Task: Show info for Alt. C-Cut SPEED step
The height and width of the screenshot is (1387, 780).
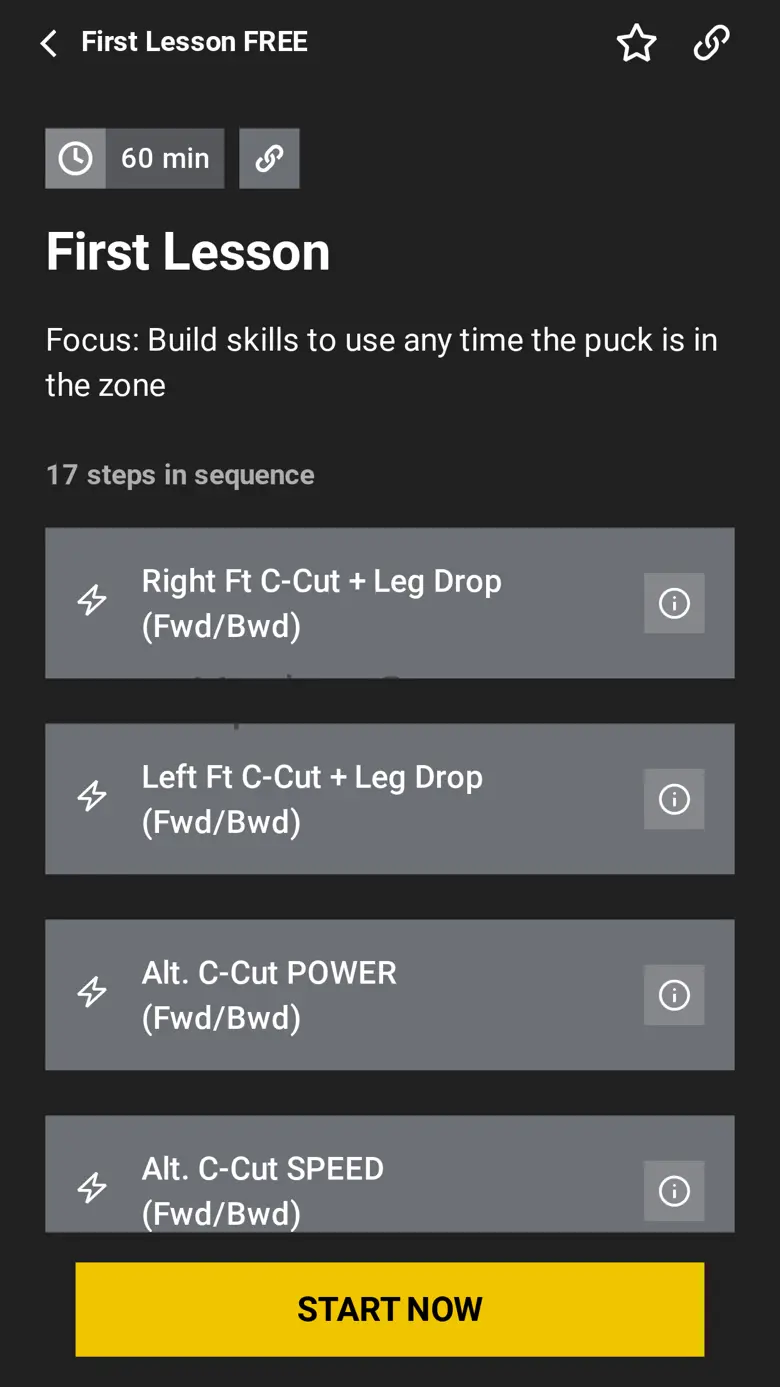Action: 674,1190
